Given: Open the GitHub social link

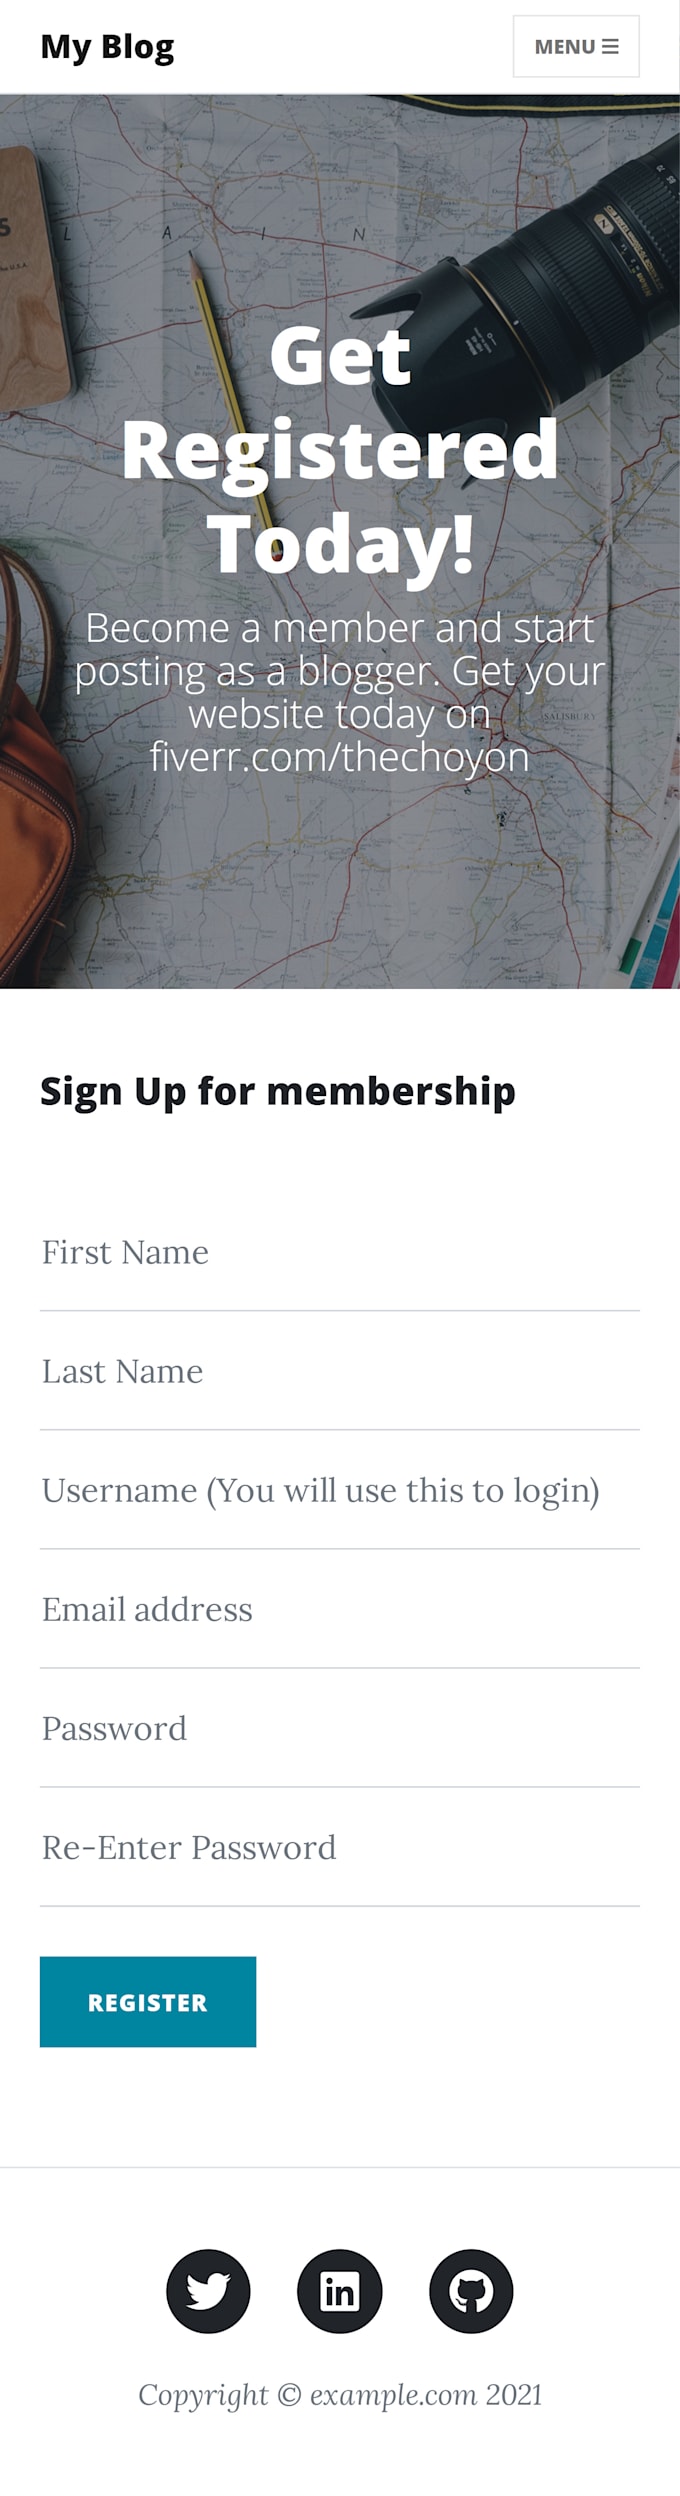Looking at the screenshot, I should pos(471,2291).
